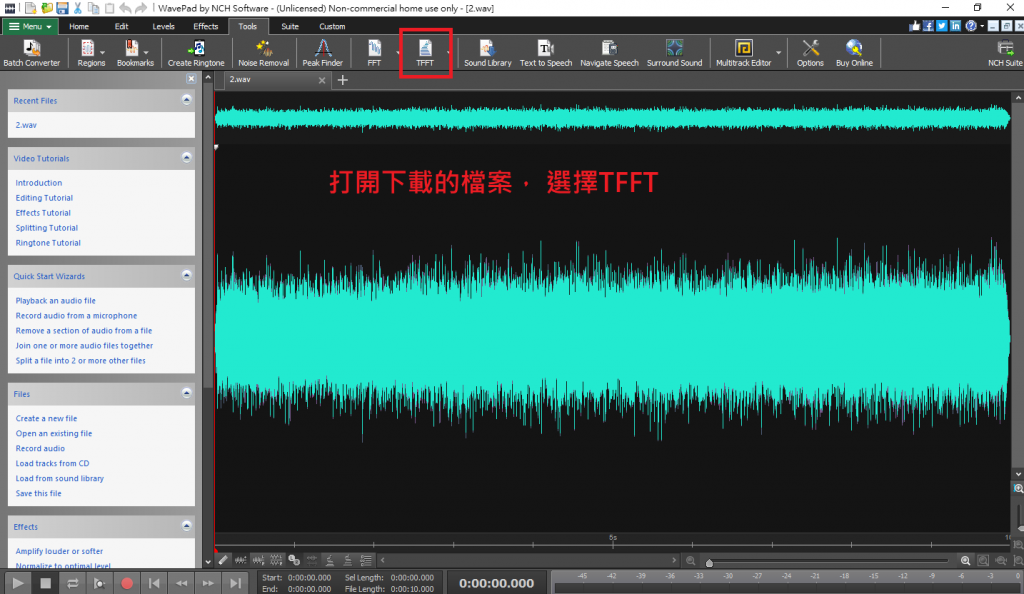The width and height of the screenshot is (1024, 594).
Task: Close the 2.wav file tab
Action: (x=322, y=80)
